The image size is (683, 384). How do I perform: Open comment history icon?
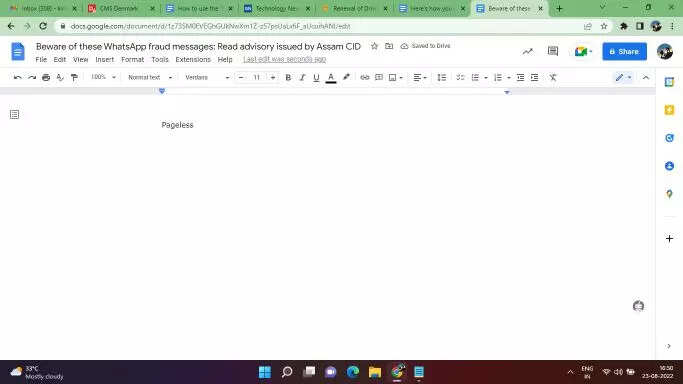553,51
